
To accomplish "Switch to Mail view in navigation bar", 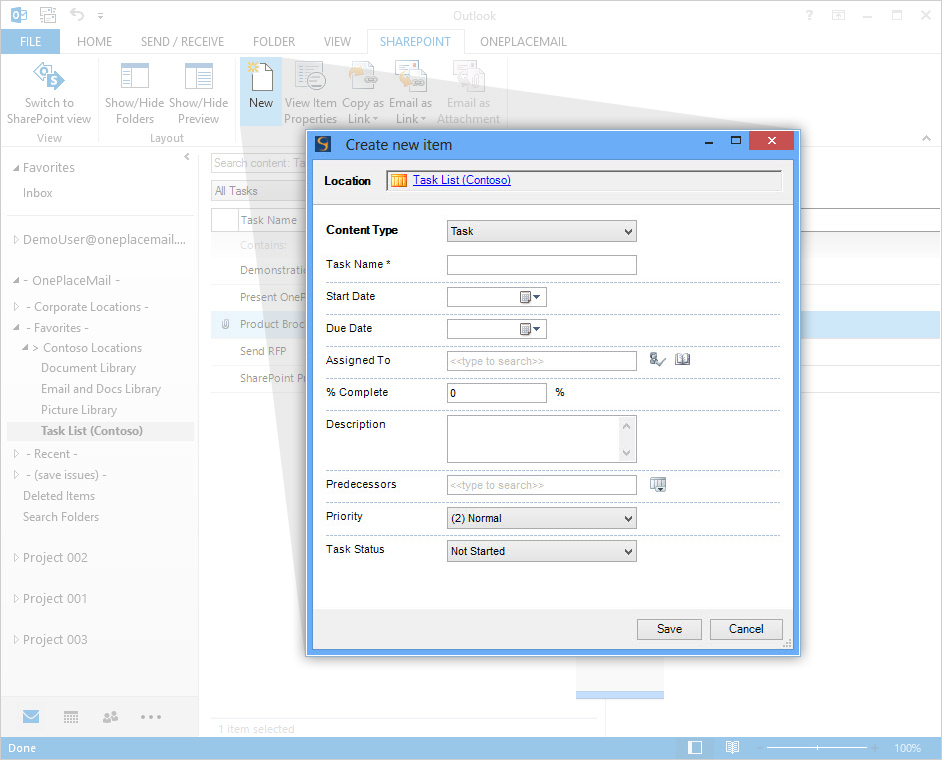I will pos(31,716).
